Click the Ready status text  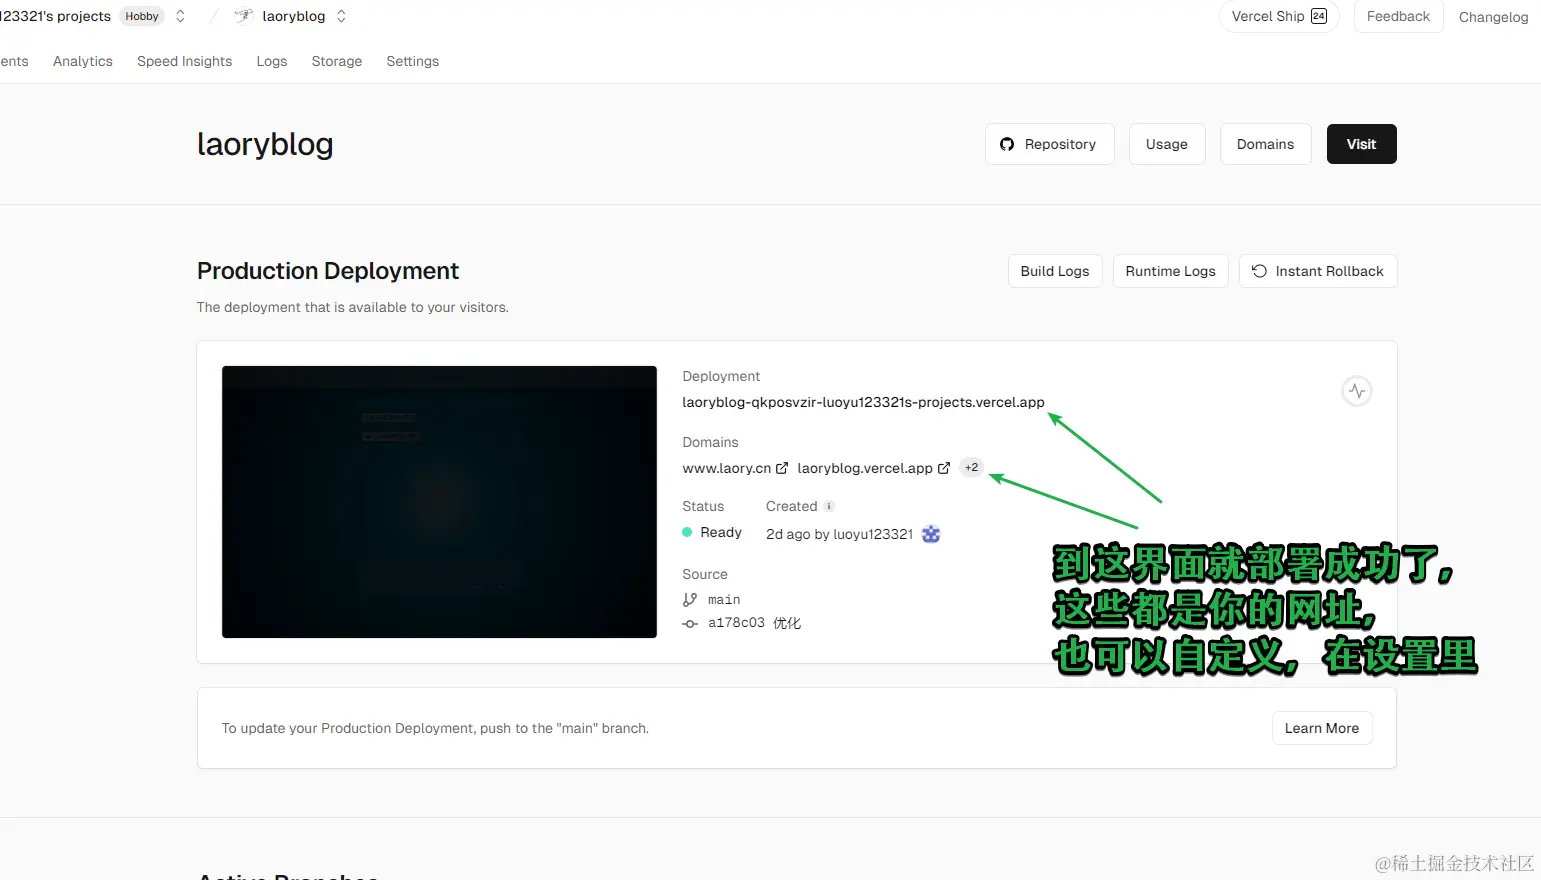[x=721, y=532]
